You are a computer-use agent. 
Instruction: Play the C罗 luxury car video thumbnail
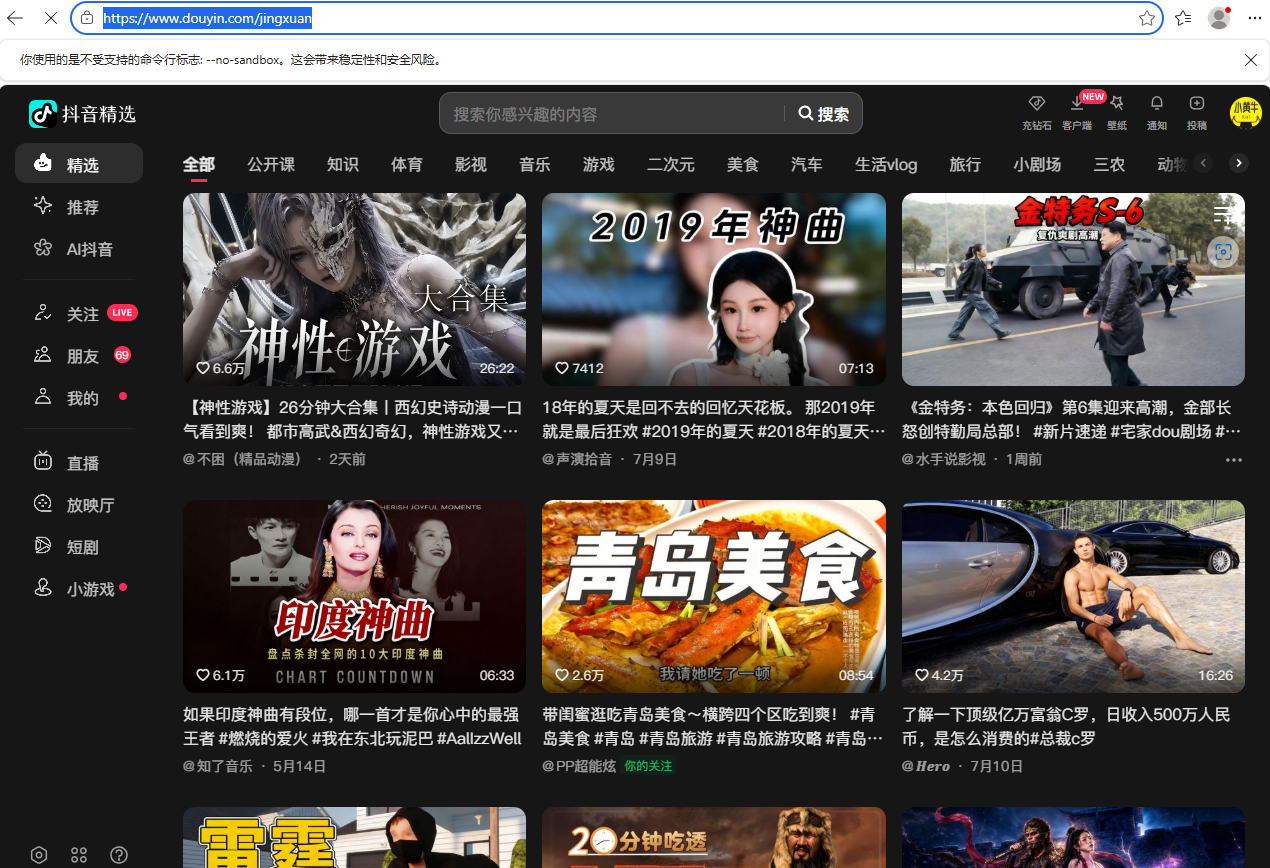[x=1073, y=596]
